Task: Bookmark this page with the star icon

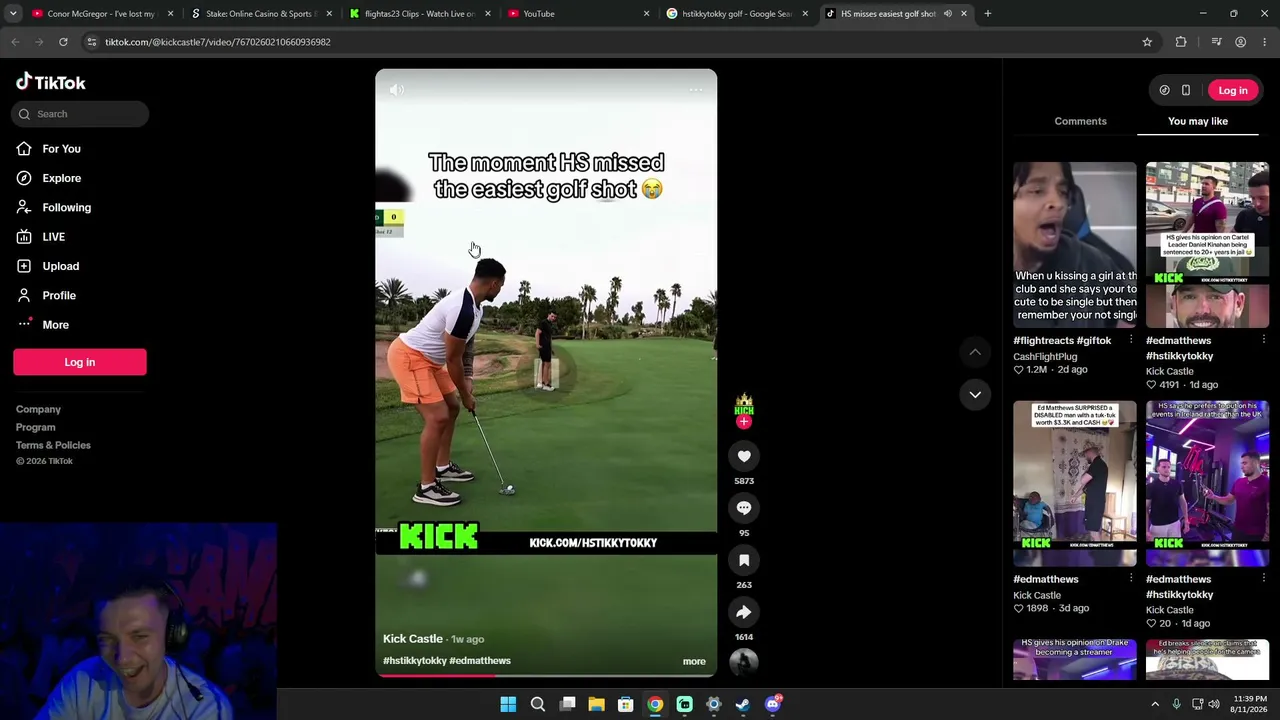Action: [x=1147, y=42]
